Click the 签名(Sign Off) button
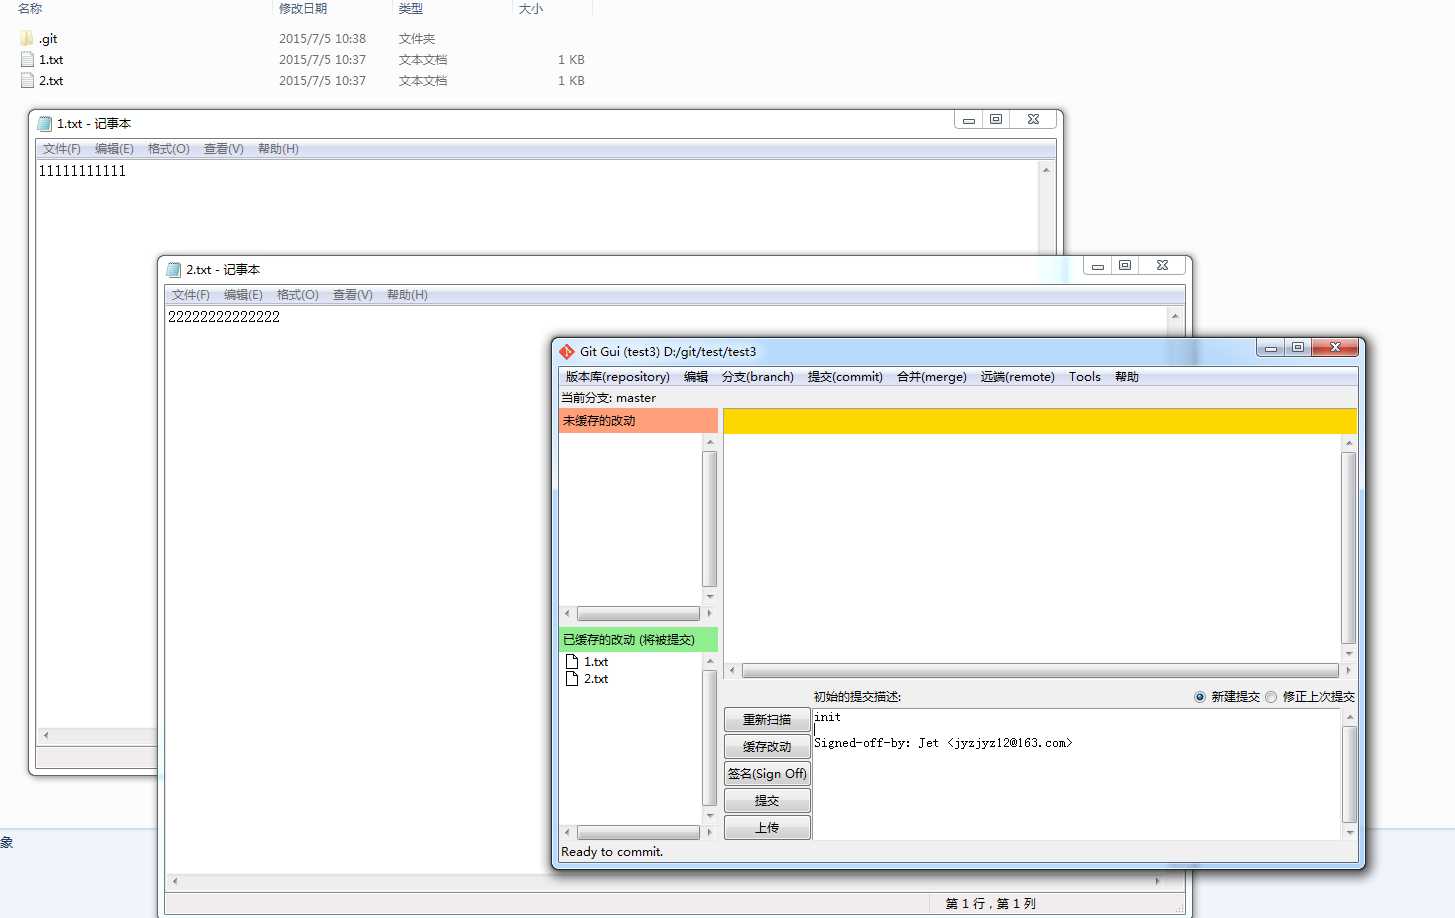Image resolution: width=1455 pixels, height=918 pixels. (x=767, y=774)
